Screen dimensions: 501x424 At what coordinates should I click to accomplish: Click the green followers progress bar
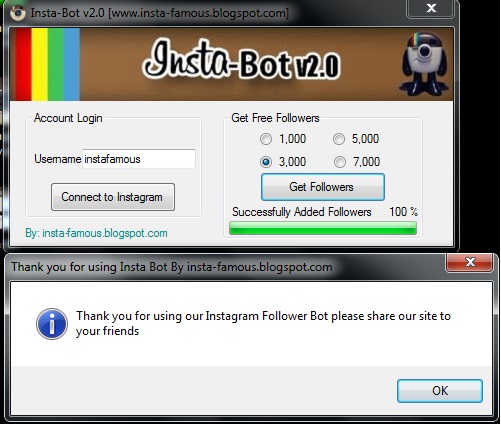point(323,229)
